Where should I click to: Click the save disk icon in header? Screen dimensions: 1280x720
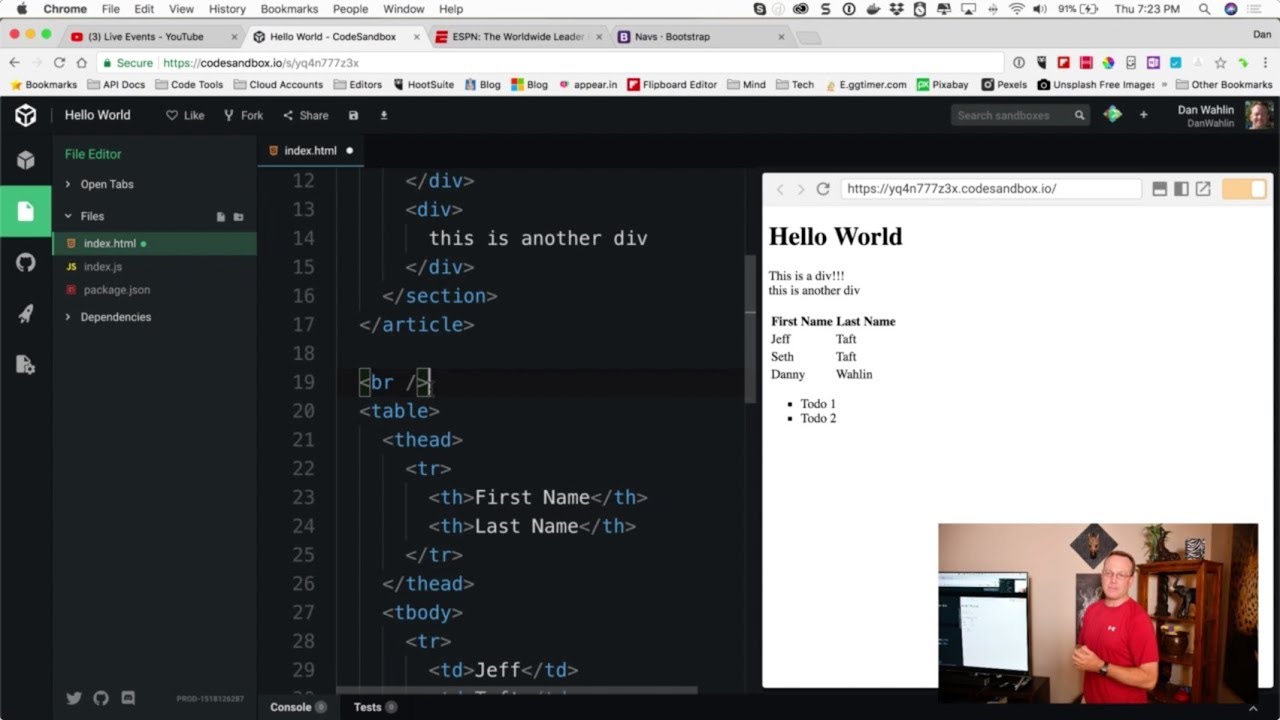click(x=353, y=115)
